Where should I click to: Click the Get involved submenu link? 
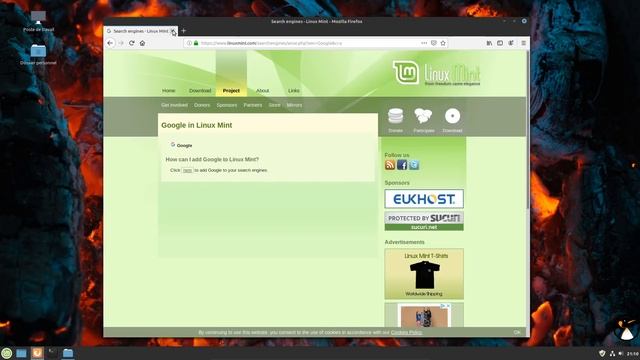(x=174, y=105)
